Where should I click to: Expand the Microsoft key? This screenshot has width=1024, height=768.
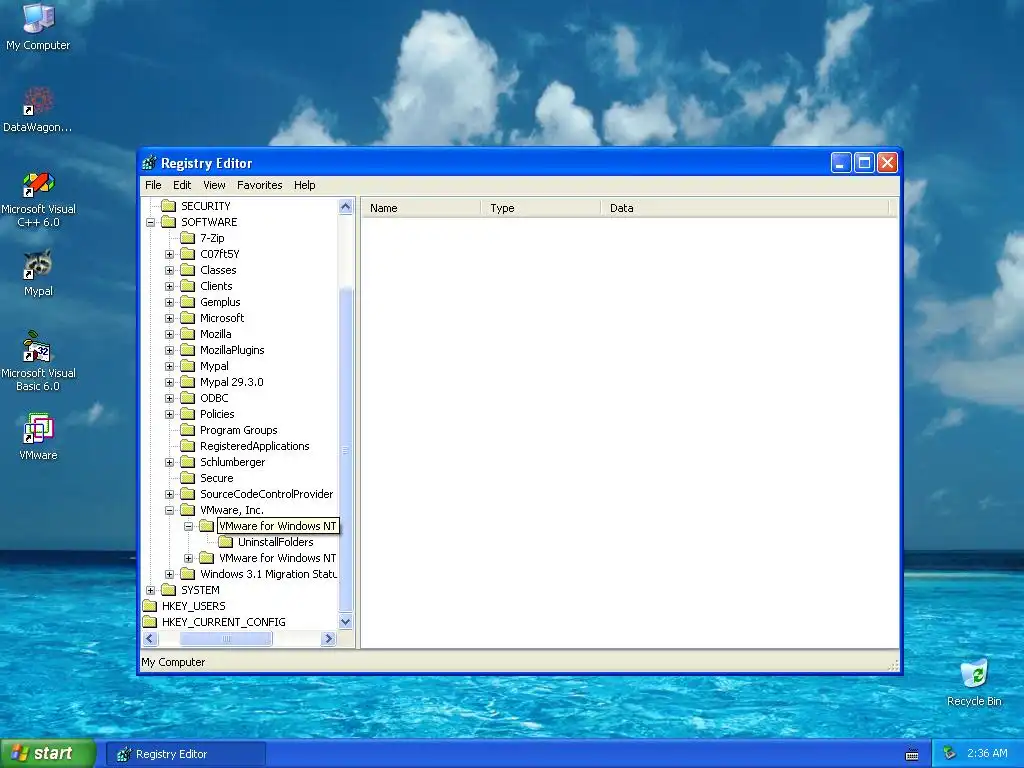(x=170, y=318)
